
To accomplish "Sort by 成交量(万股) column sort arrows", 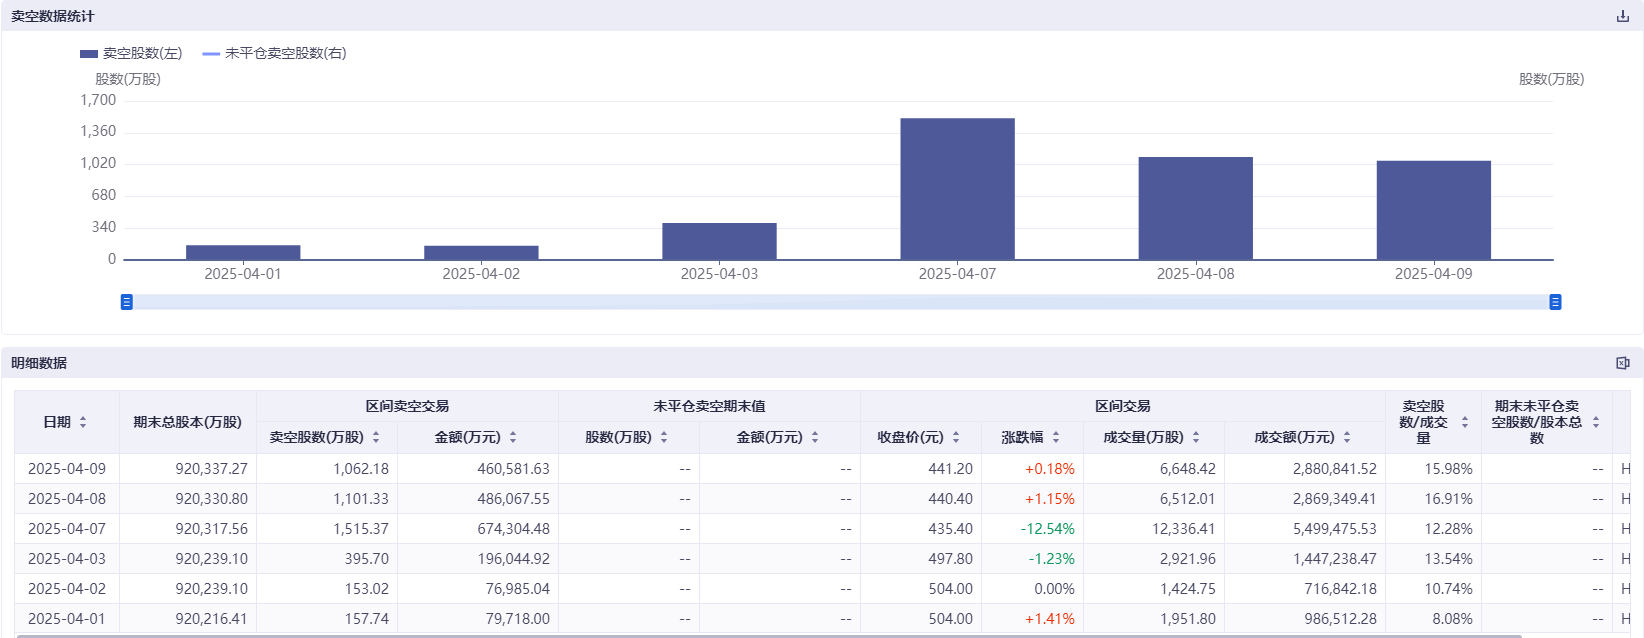I will tap(1196, 437).
